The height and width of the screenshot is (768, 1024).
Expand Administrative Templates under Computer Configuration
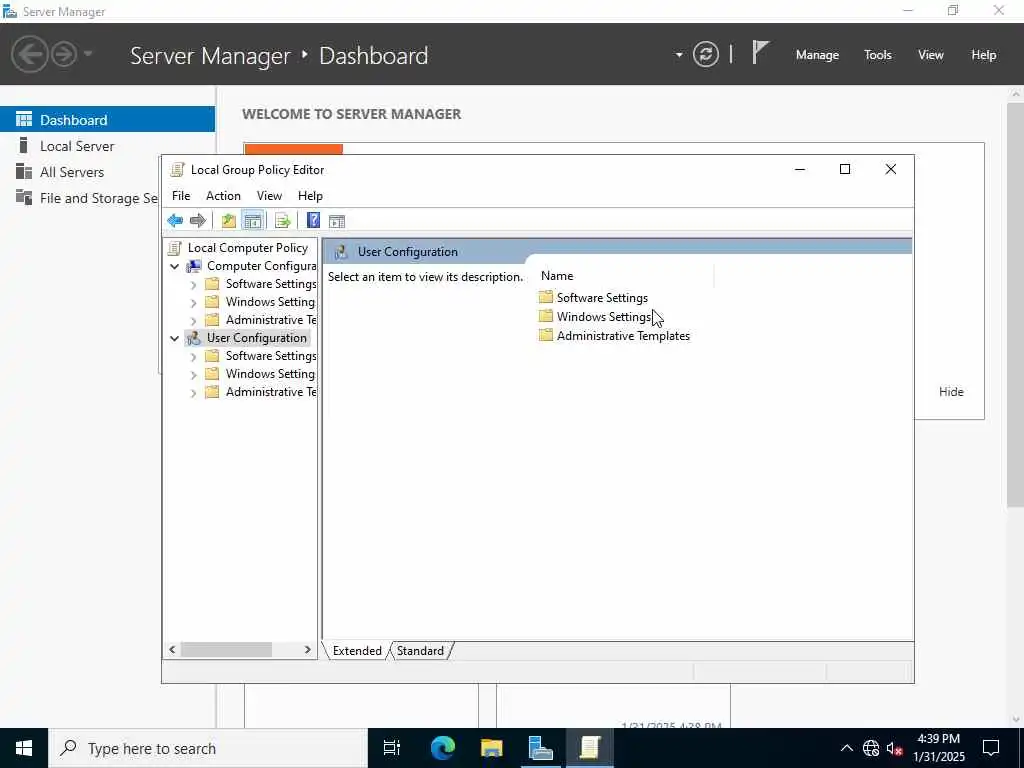coord(193,321)
